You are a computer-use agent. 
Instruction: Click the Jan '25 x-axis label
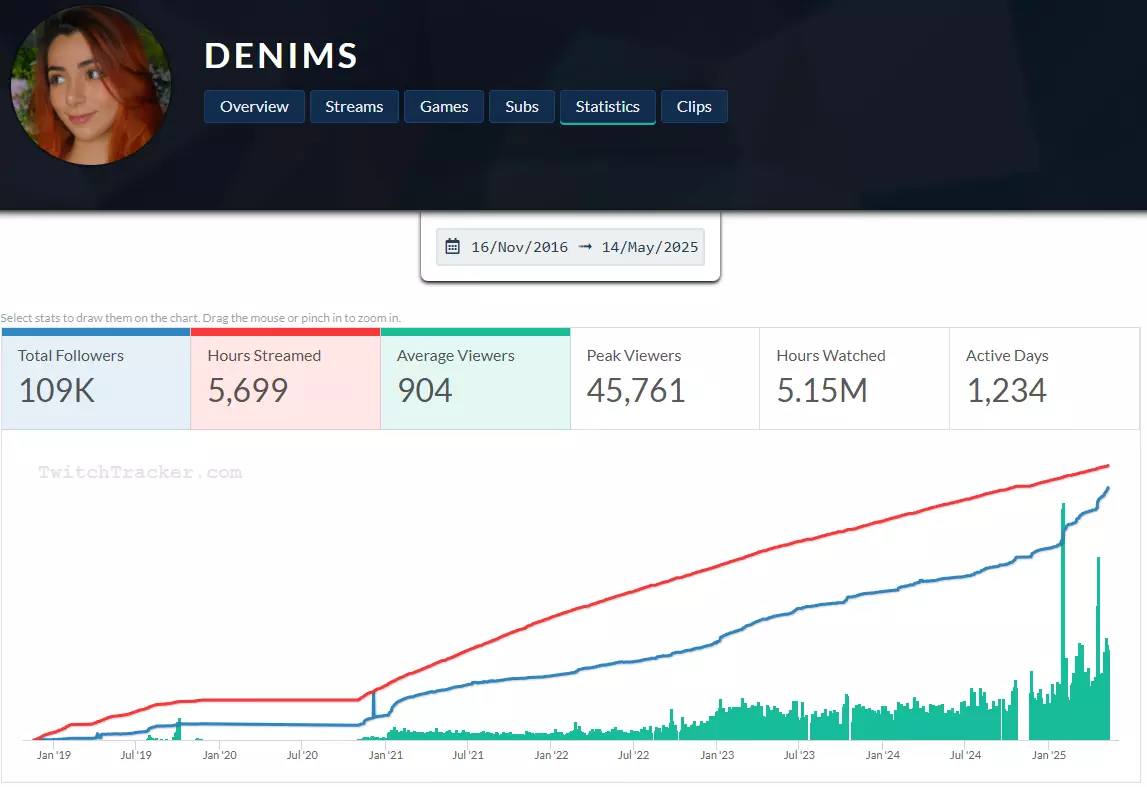click(1048, 755)
